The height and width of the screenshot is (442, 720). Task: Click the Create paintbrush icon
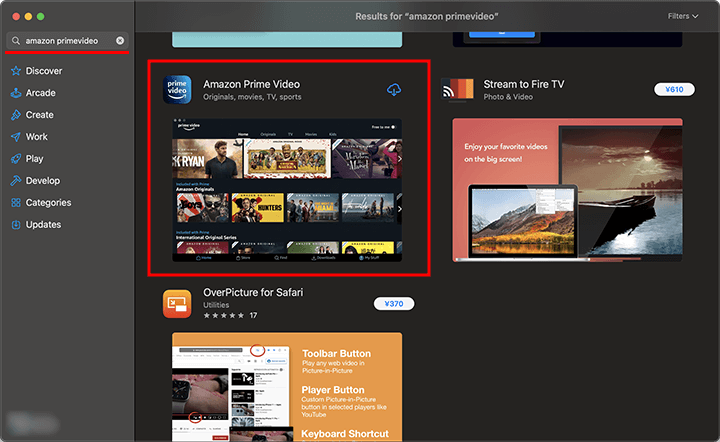16,115
